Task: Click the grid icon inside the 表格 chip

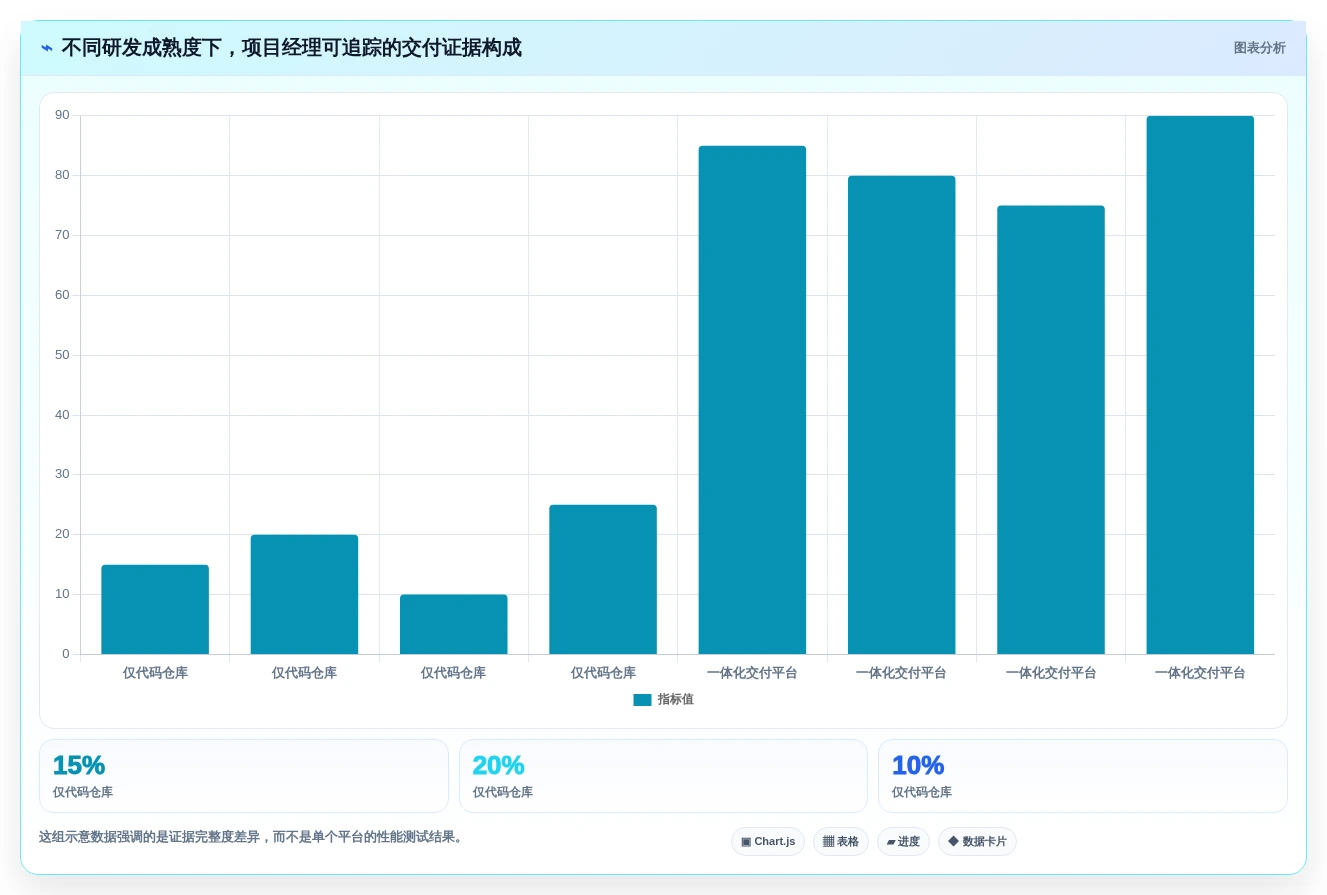Action: (x=828, y=842)
